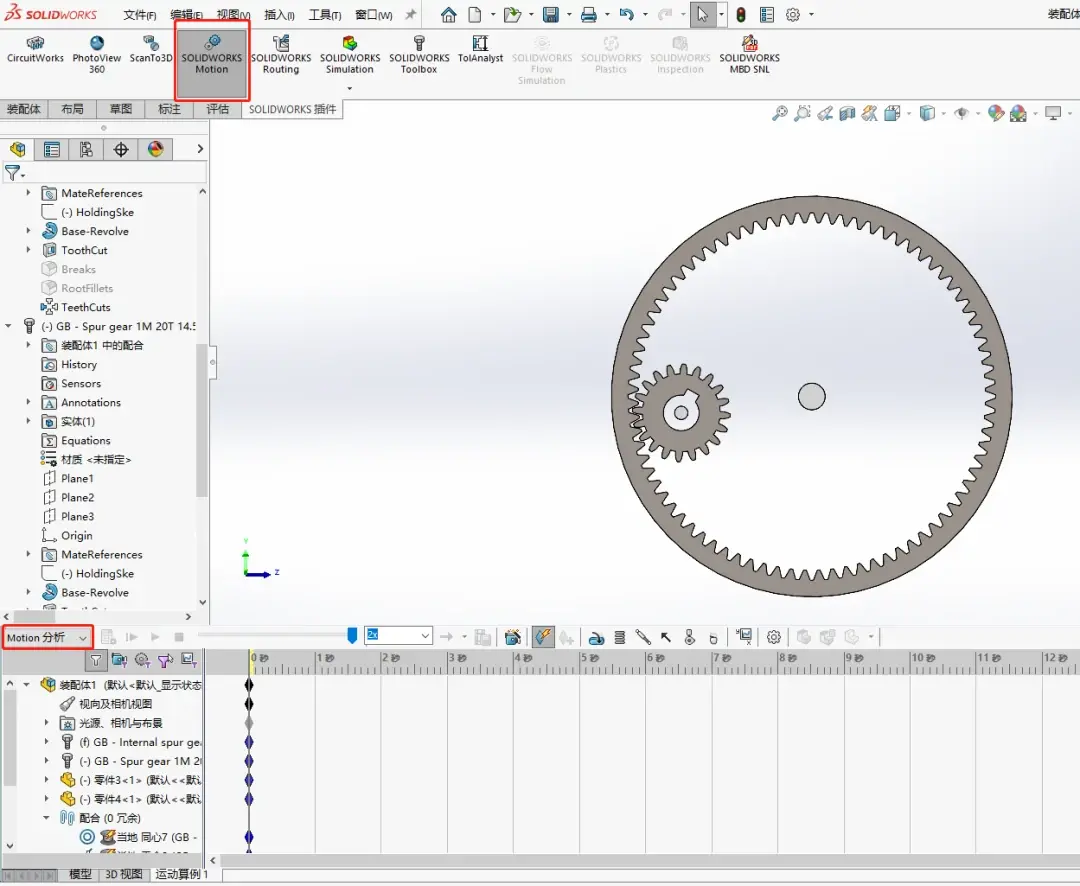The image size is (1080, 886).
Task: Save the document
Action: pos(550,14)
